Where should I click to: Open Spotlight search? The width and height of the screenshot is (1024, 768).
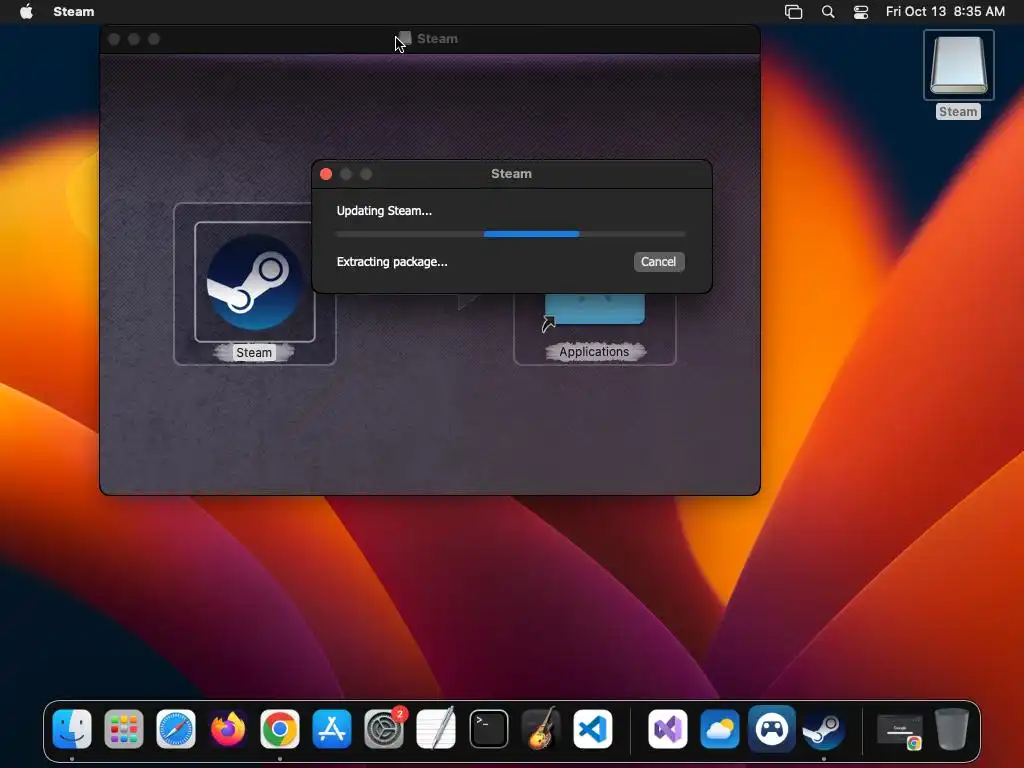point(828,12)
